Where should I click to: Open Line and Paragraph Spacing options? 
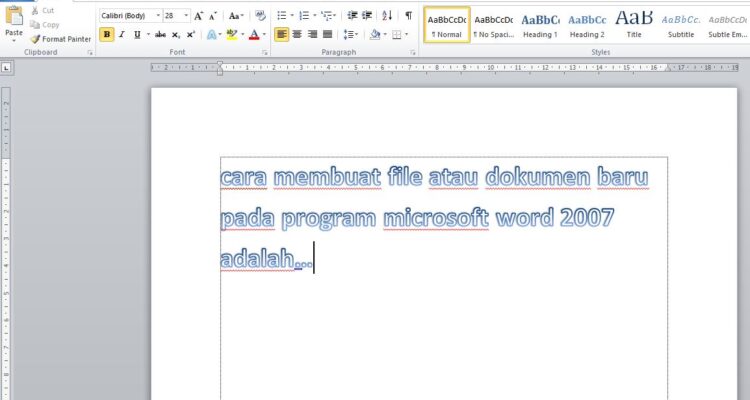(350, 34)
